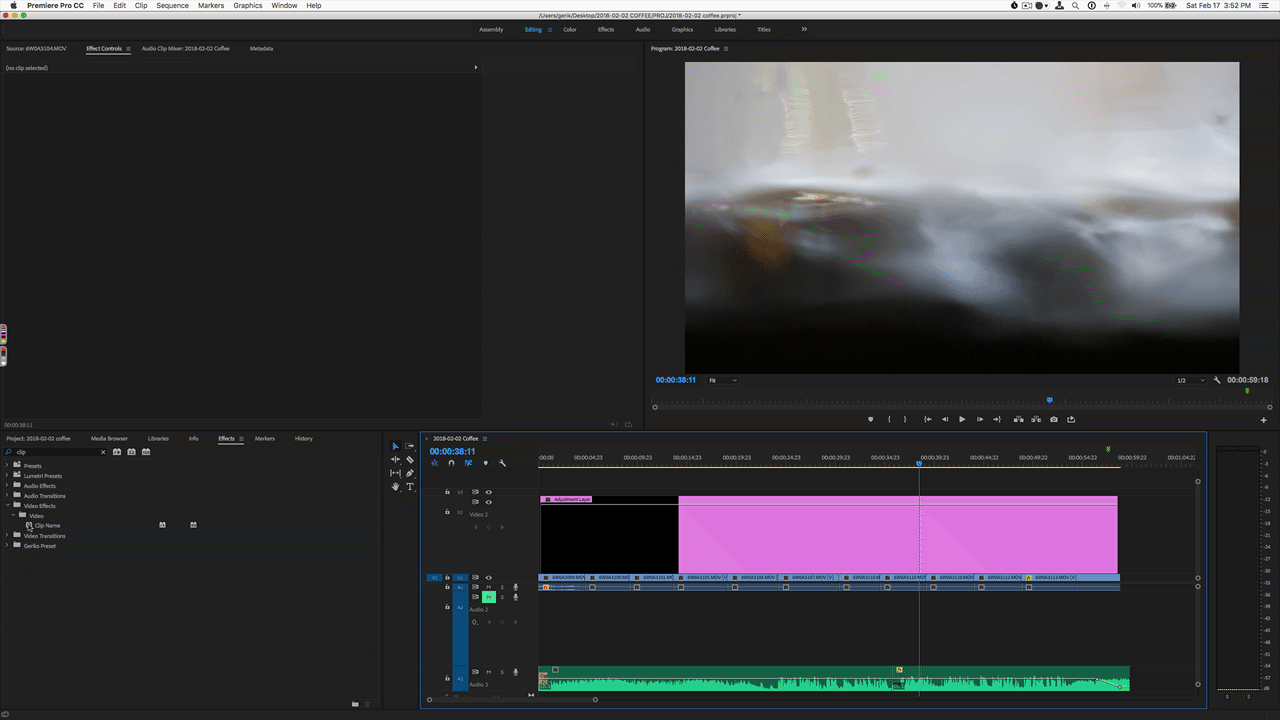1280x720 pixels.
Task: Click the Linked Selection icon in the timeline
Action: pyautogui.click(x=468, y=463)
